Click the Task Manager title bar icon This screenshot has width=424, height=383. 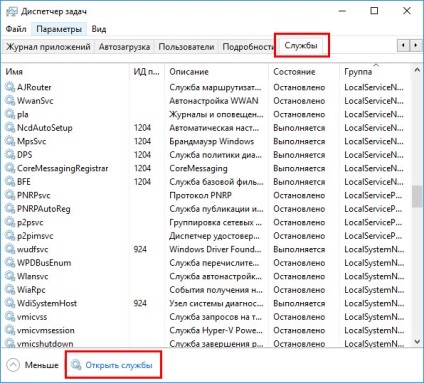coord(12,12)
